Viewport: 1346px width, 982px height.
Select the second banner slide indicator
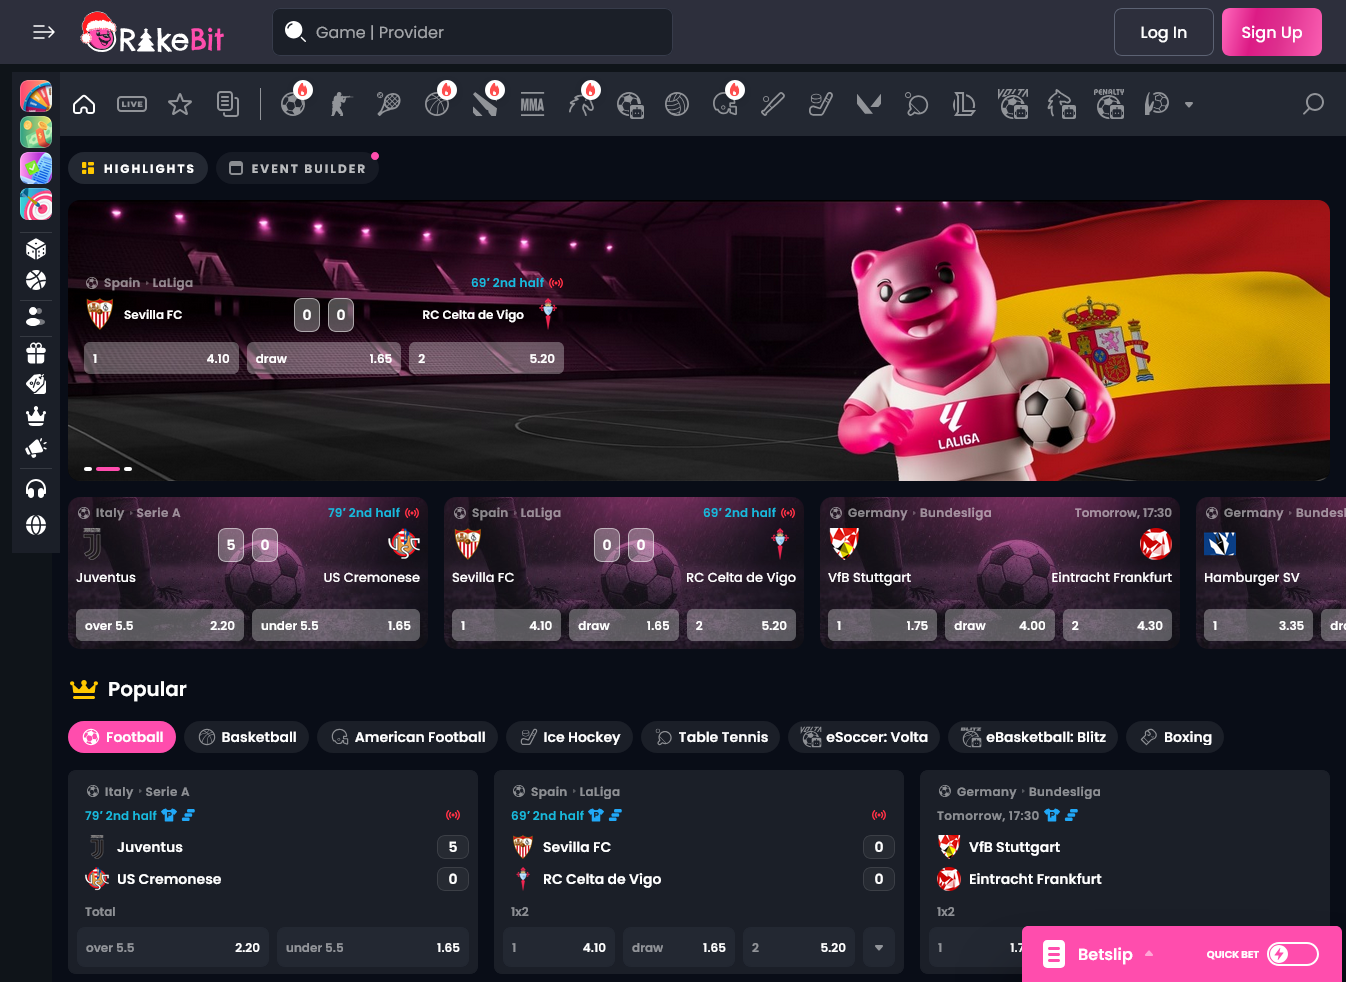click(108, 468)
